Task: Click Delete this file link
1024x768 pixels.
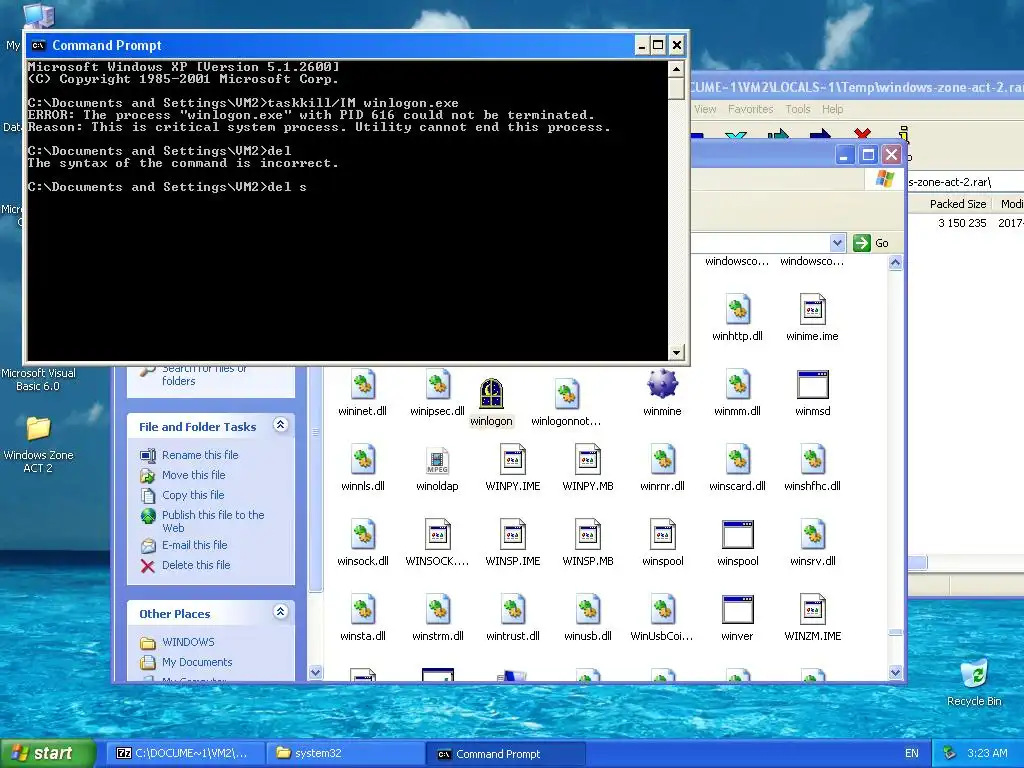Action: [196, 565]
